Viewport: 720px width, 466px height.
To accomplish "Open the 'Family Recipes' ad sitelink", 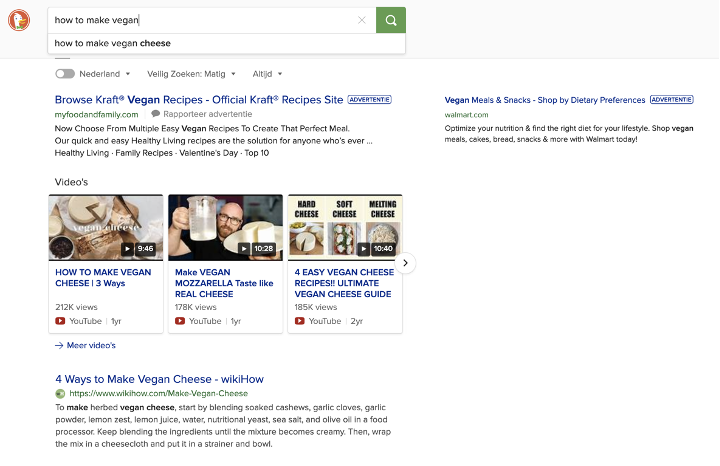I will (x=144, y=153).
